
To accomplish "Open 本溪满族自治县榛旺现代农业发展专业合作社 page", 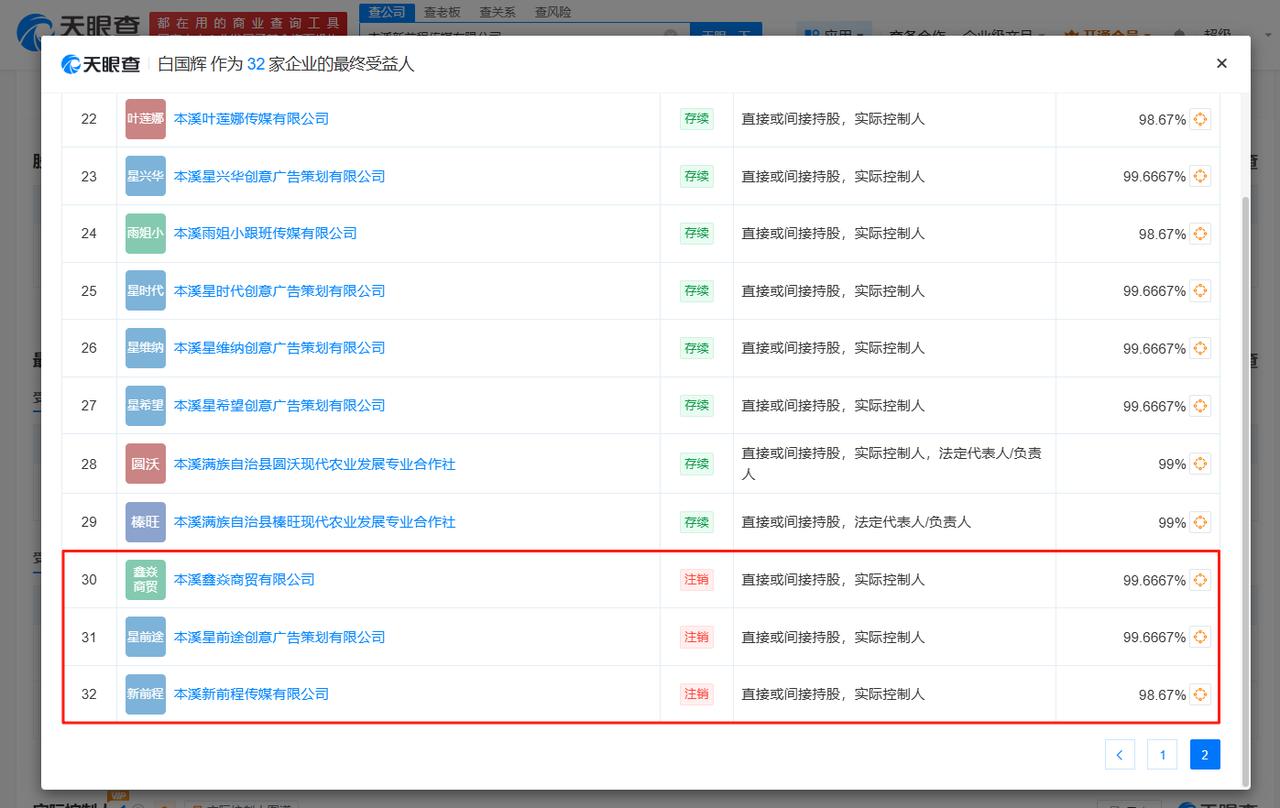I will coord(314,522).
